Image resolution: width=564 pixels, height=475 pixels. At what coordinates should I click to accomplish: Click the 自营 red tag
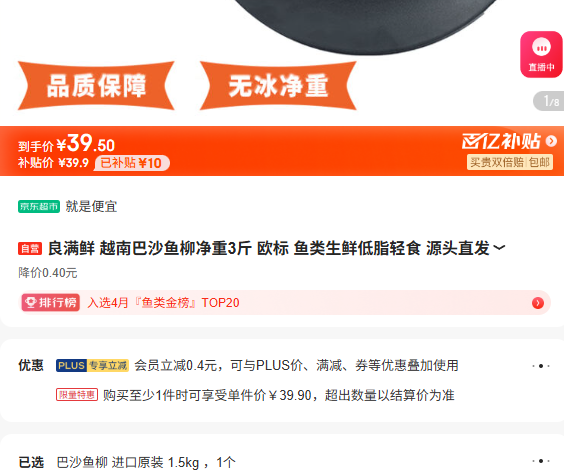tap(30, 248)
